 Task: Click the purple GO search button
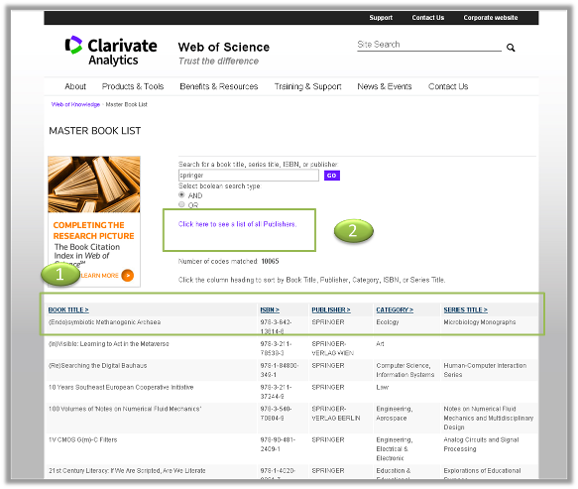point(332,175)
